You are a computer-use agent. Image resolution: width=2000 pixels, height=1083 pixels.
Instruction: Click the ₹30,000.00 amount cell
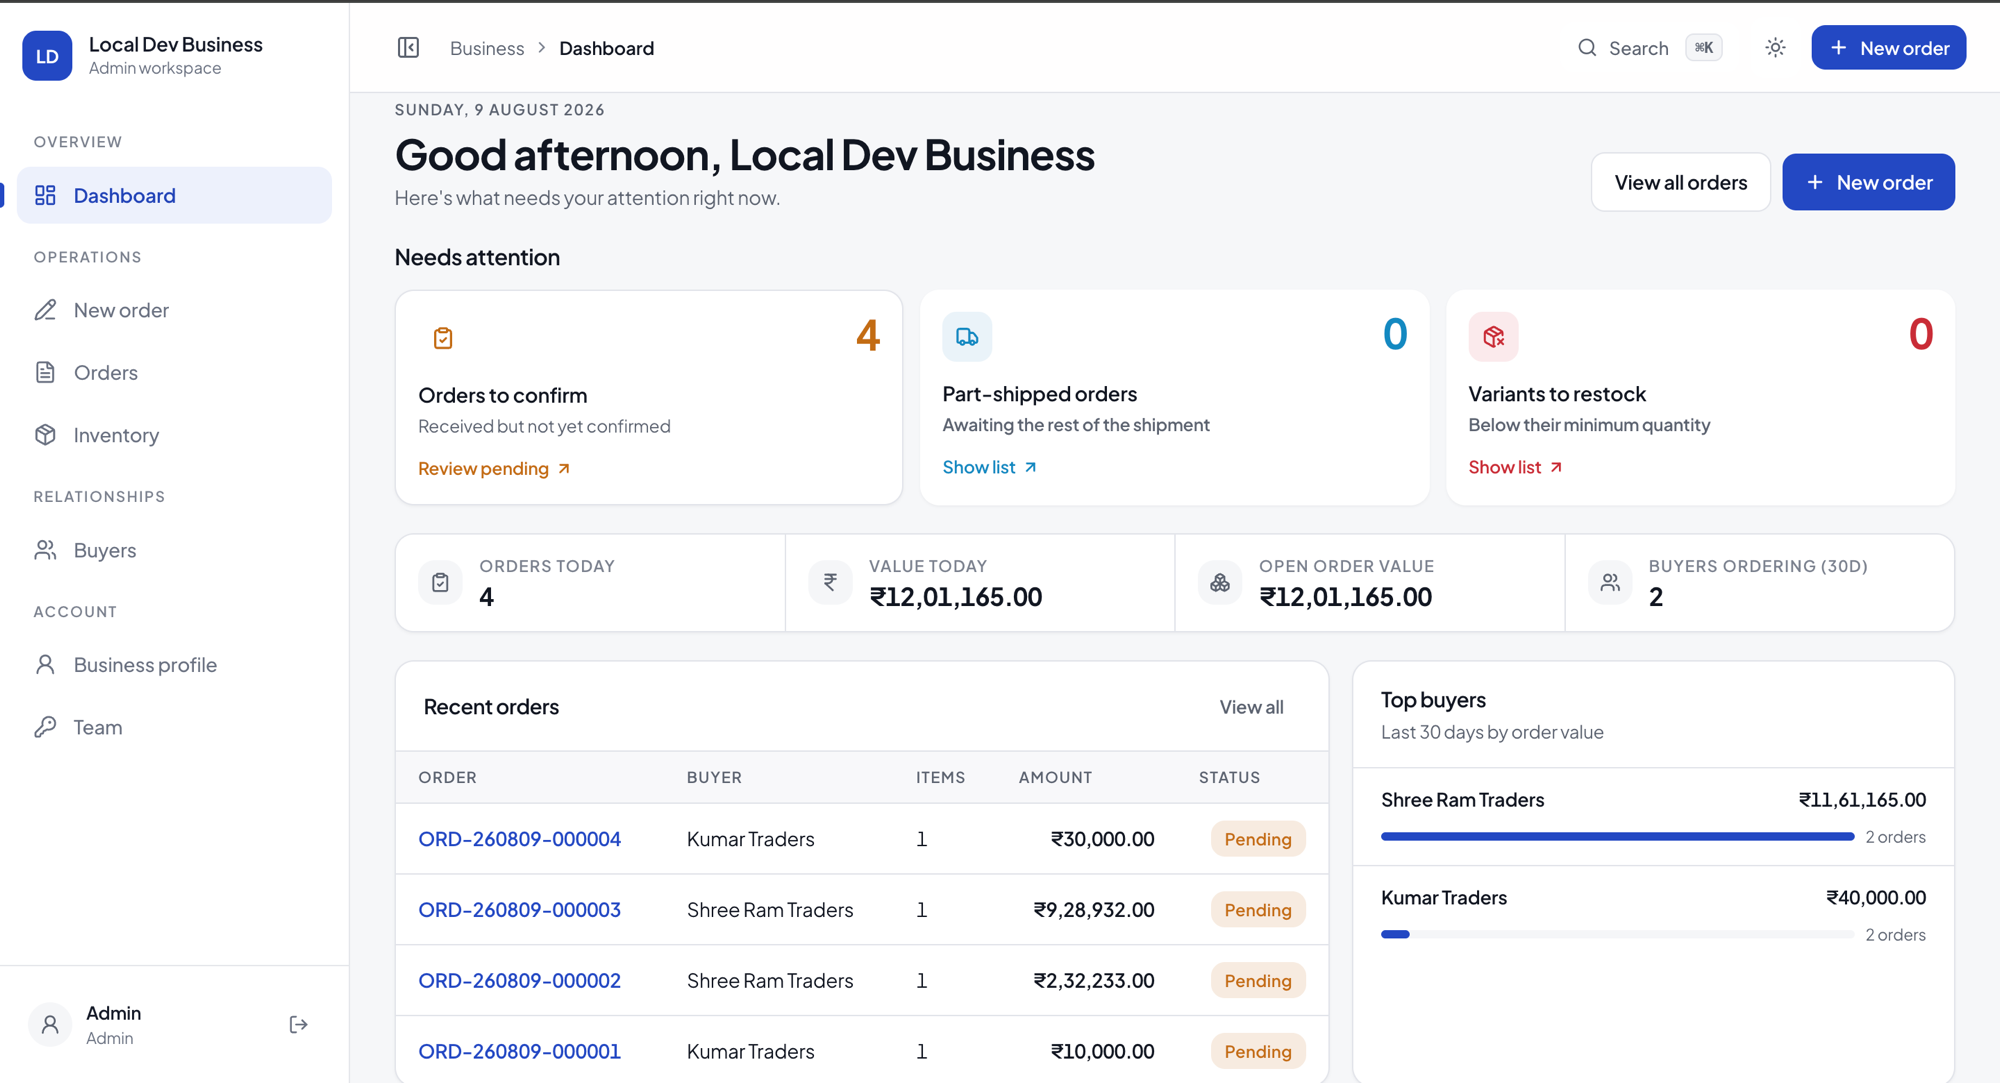(1102, 839)
